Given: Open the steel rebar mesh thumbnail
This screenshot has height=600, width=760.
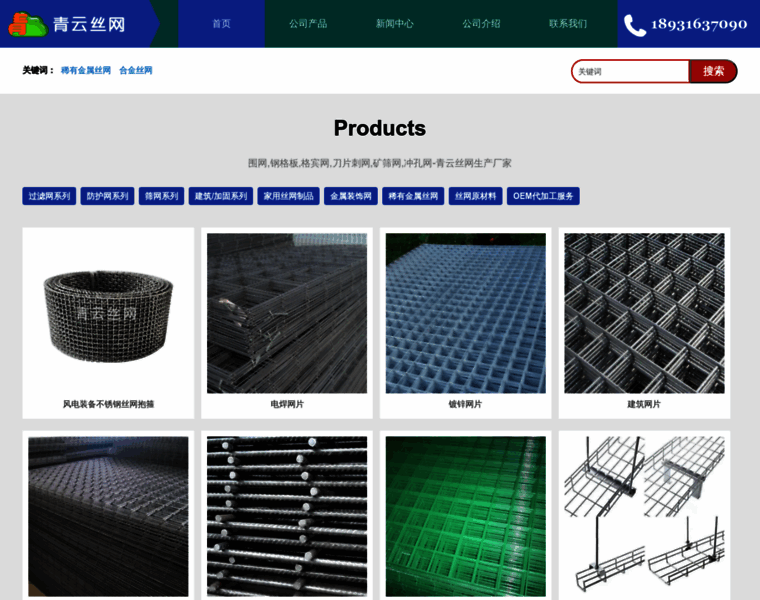Looking at the screenshot, I should pos(287,517).
